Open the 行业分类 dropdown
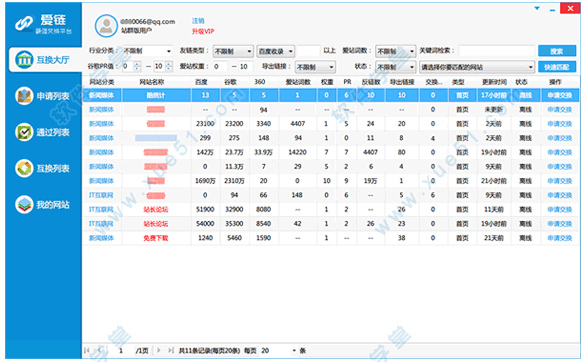Image resolution: width=585 pixels, height=362 pixels. [147, 51]
